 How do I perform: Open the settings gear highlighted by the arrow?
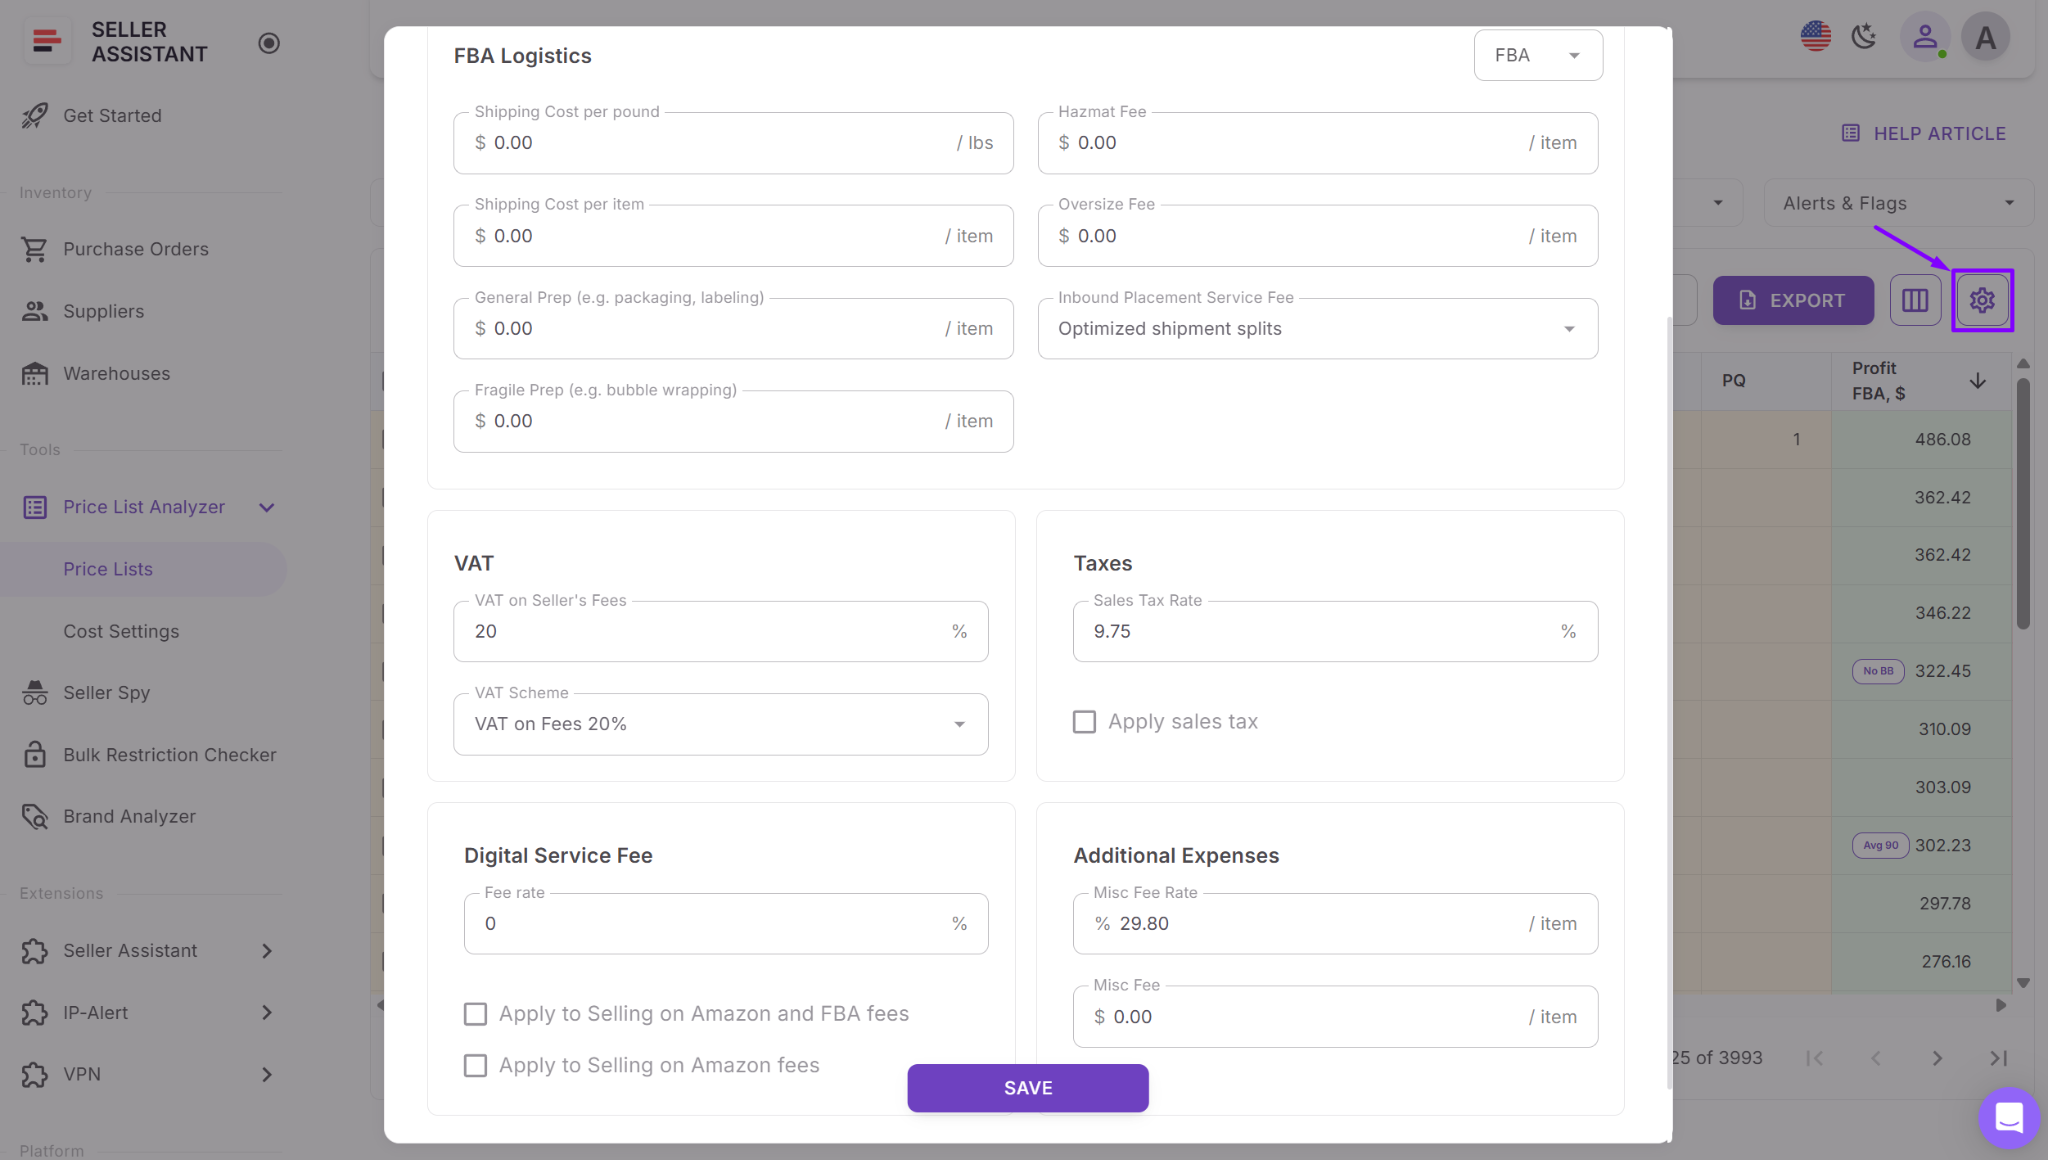click(1982, 299)
